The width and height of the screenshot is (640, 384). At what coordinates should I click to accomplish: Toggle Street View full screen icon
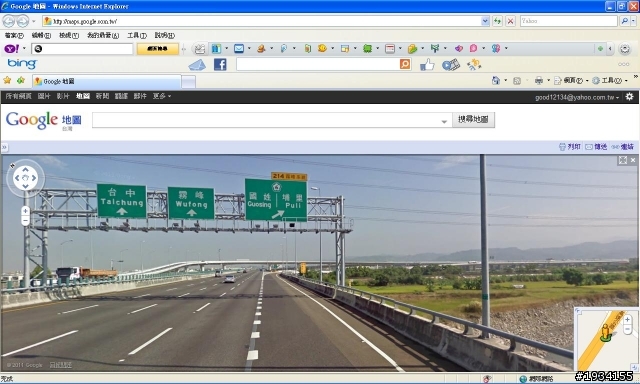click(622, 160)
